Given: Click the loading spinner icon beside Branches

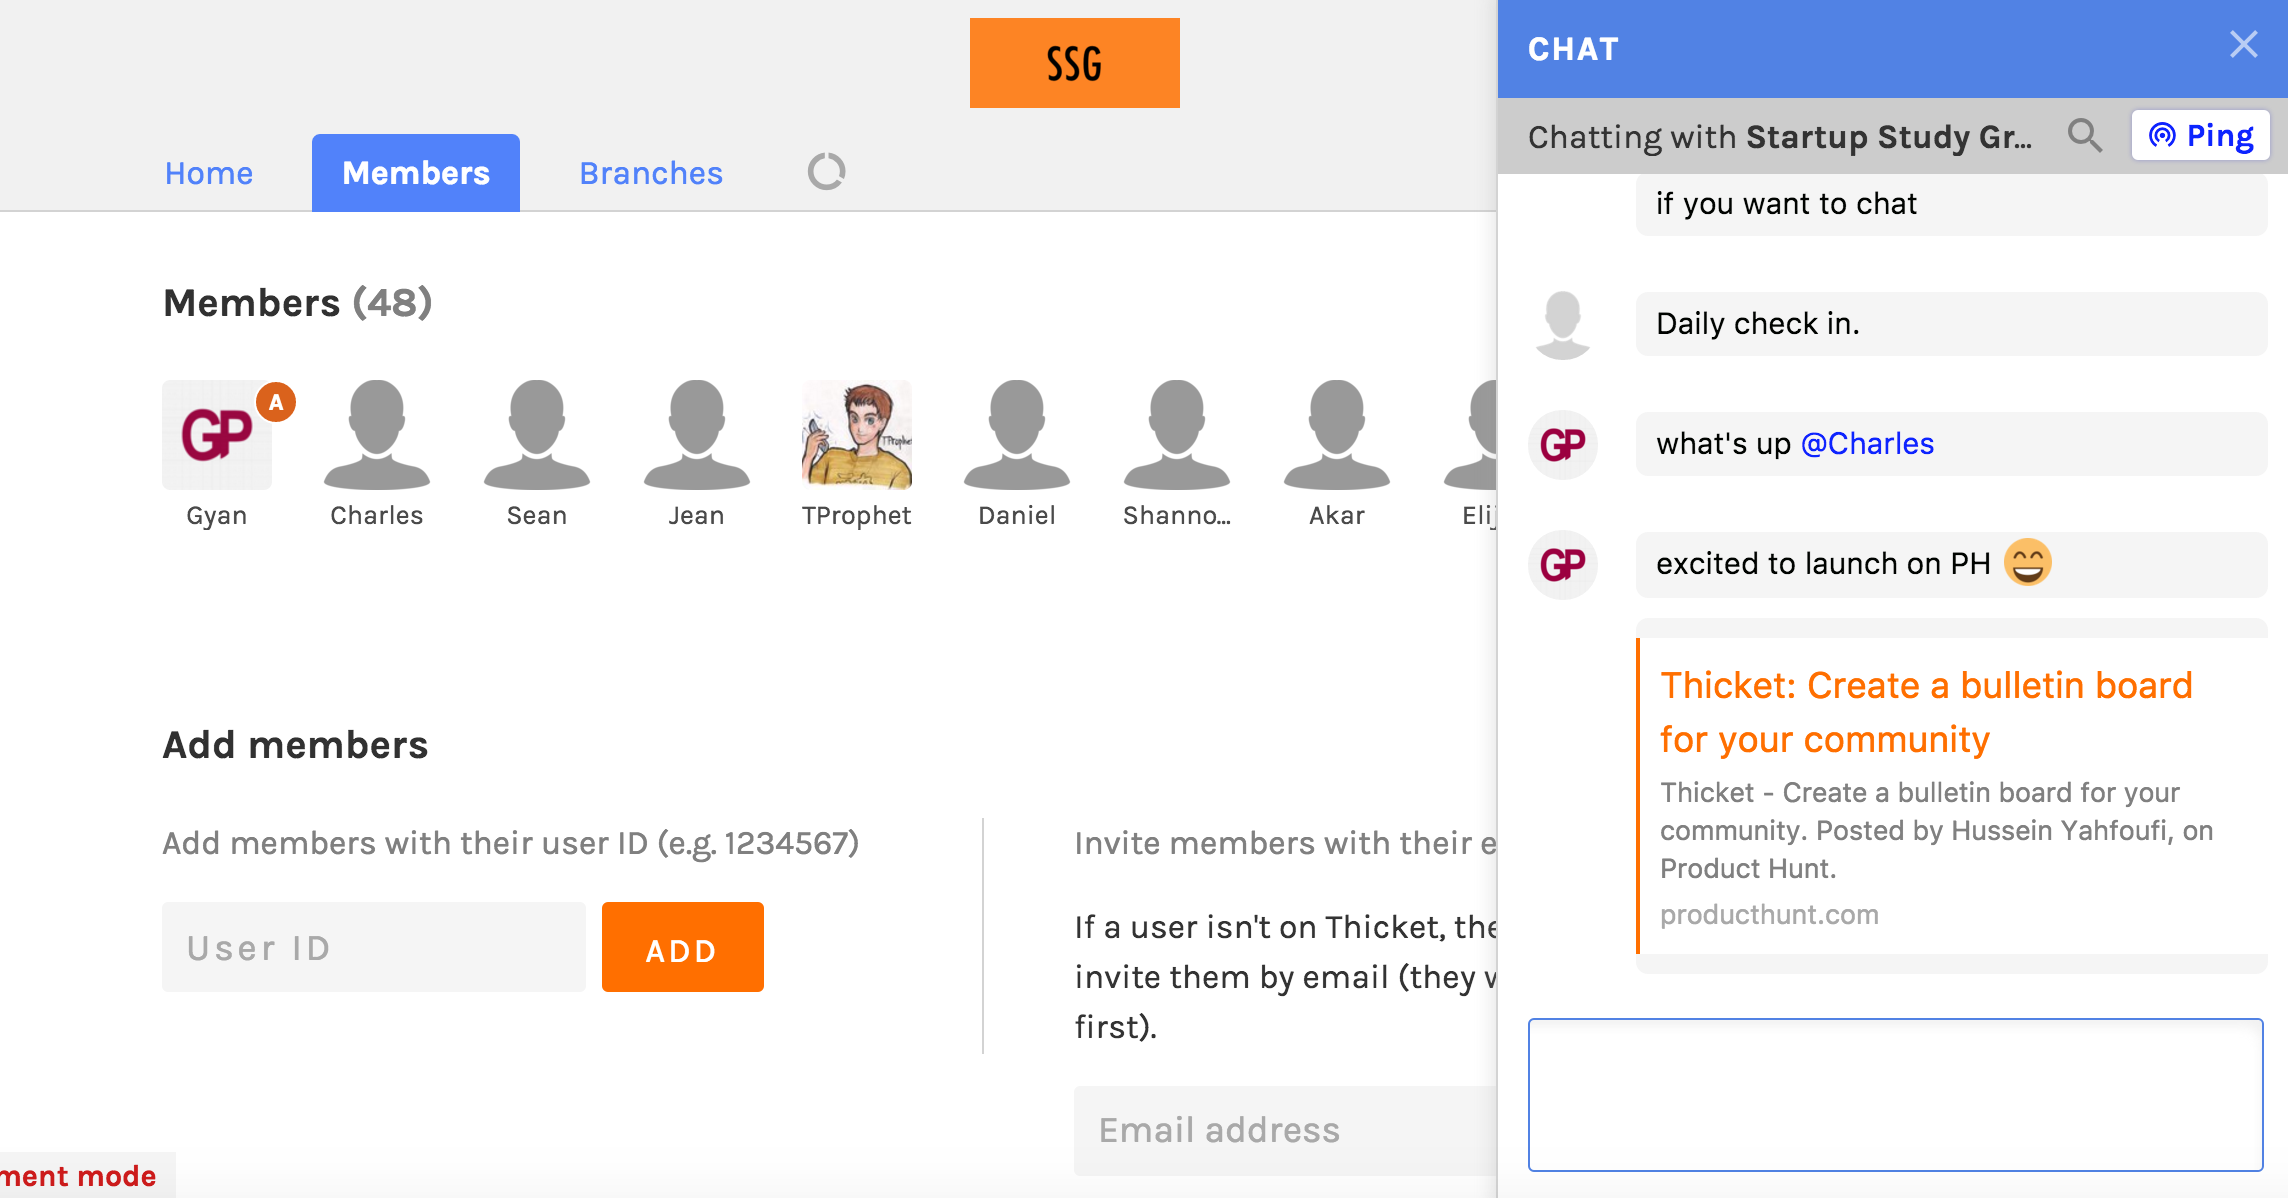Looking at the screenshot, I should [826, 172].
